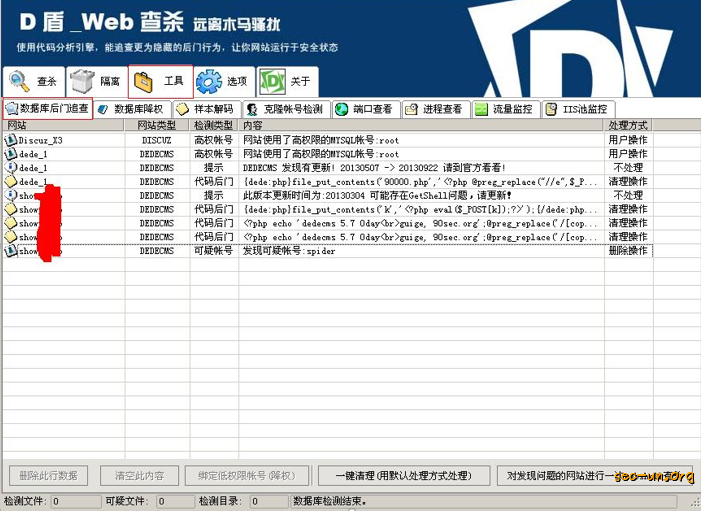Select the 进程查看 tool tab
701x511 pixels.
[436, 109]
